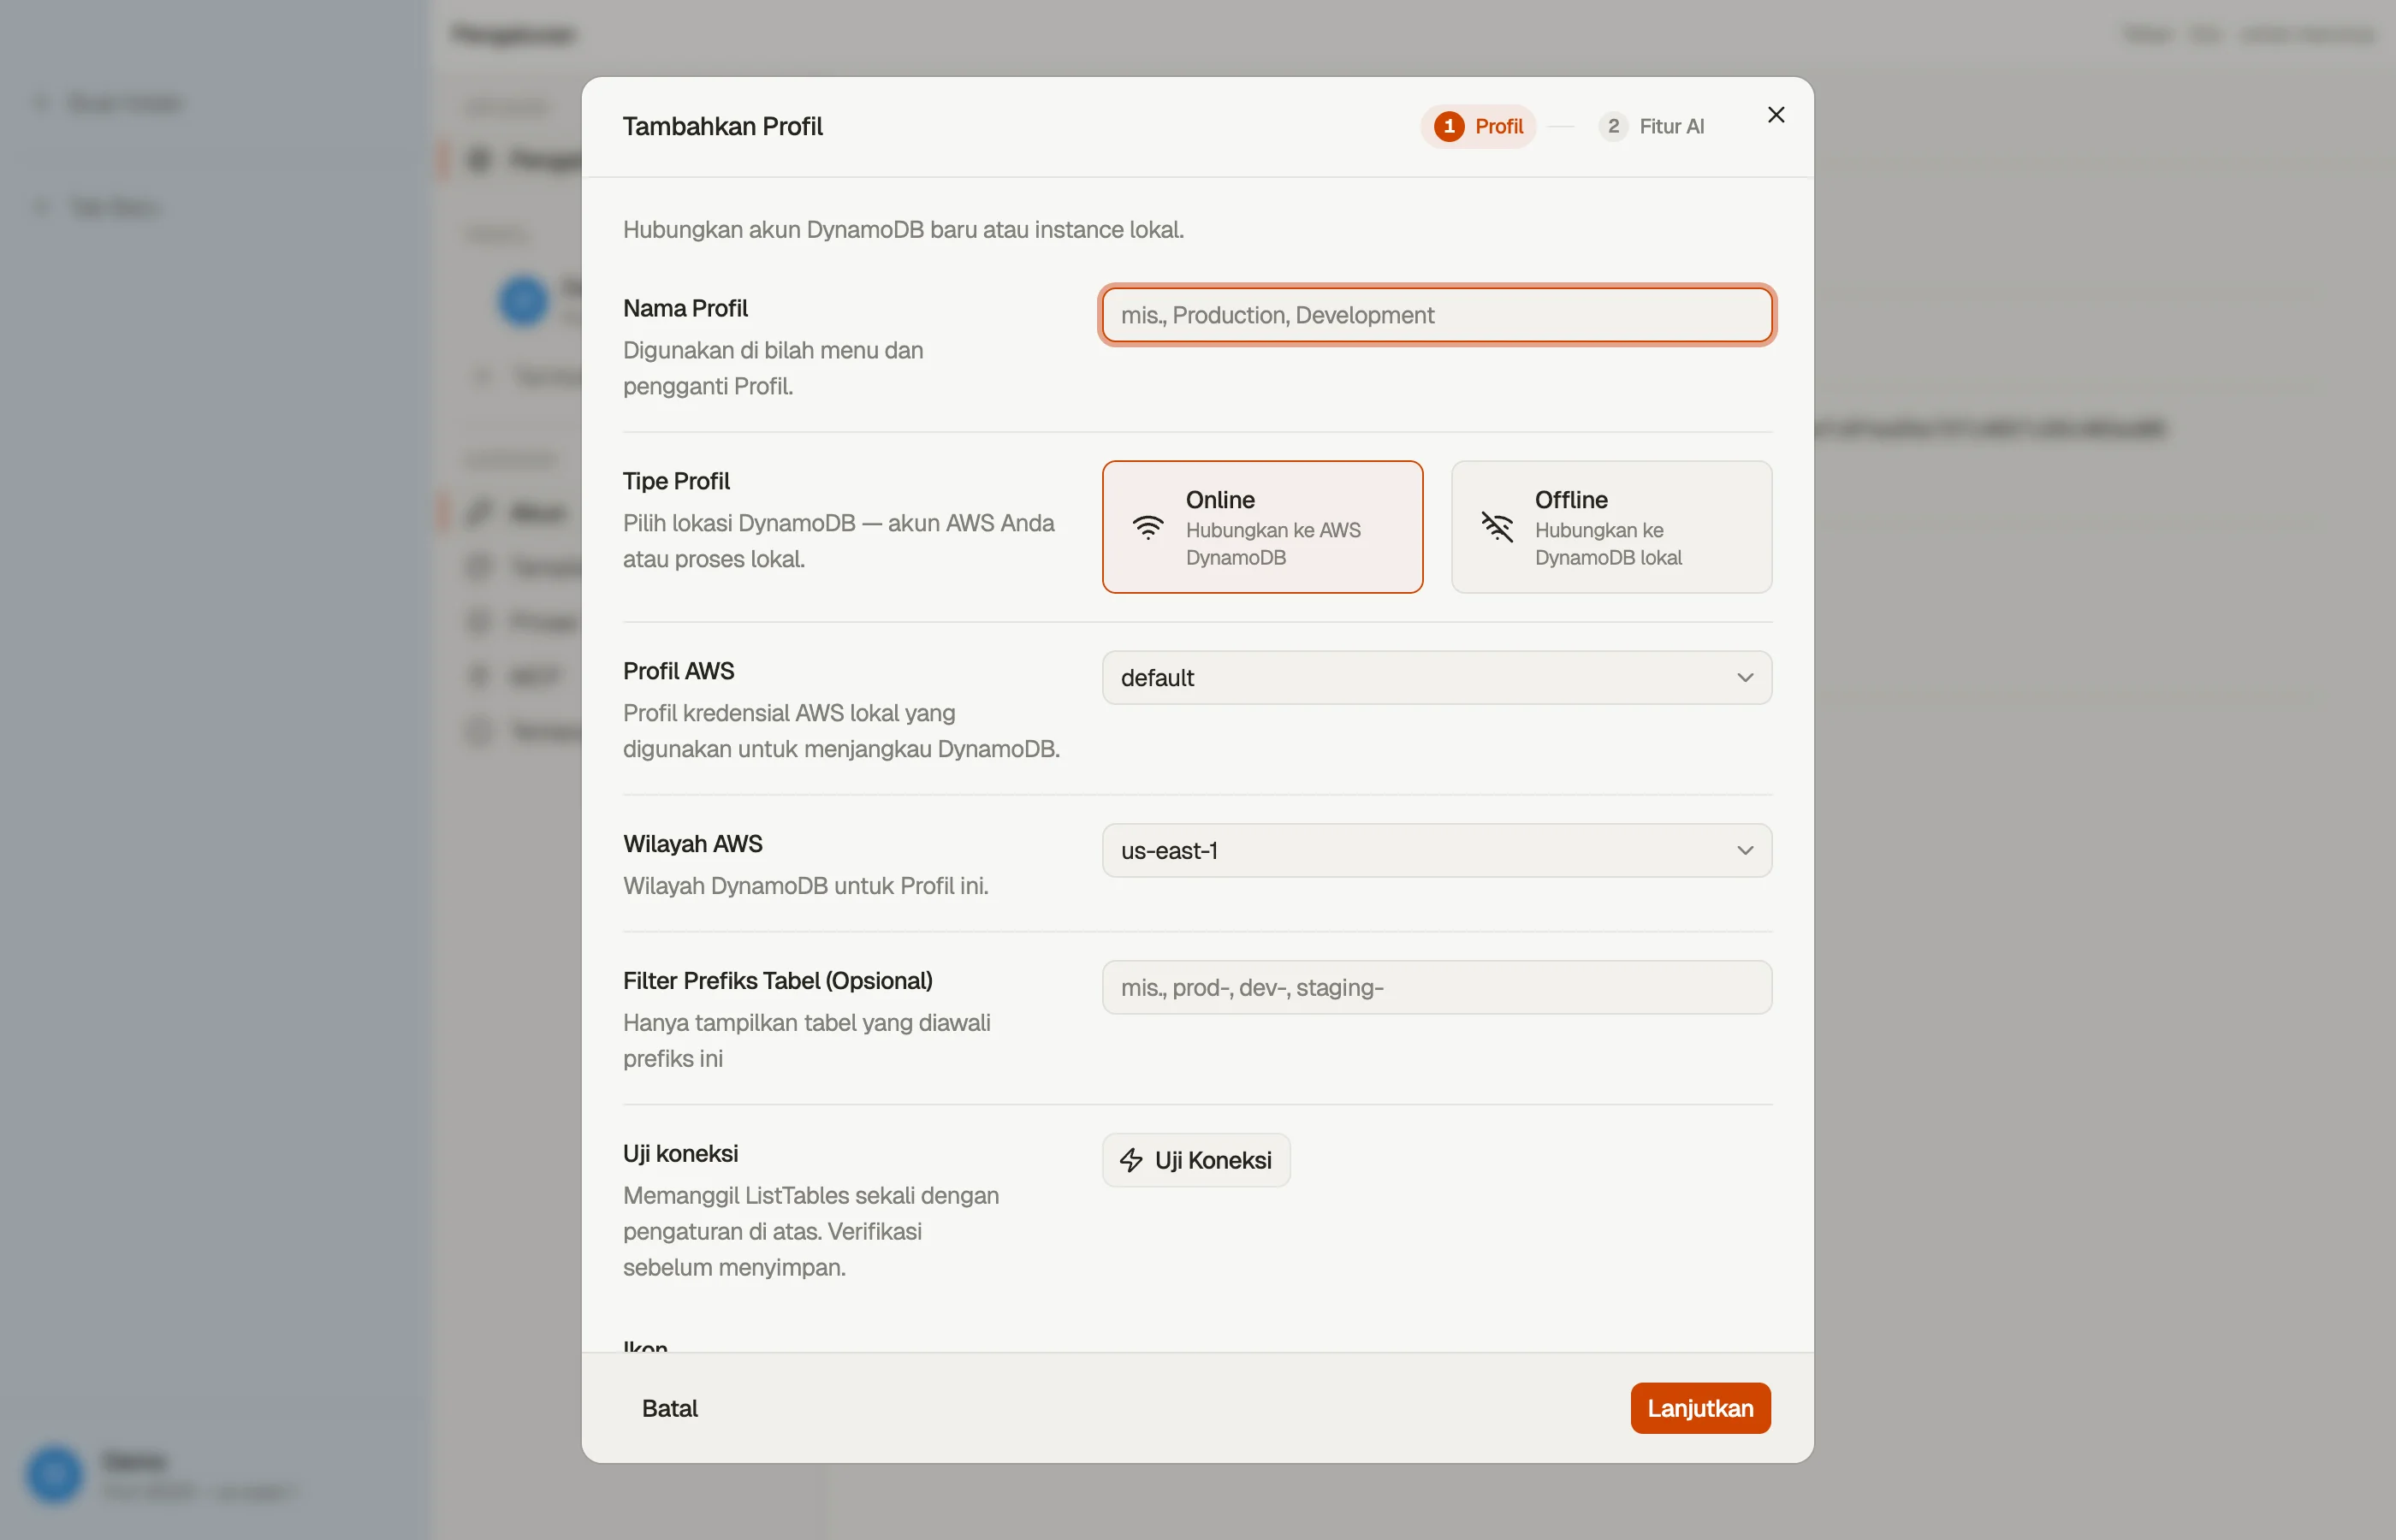
Task: Close the Tambahkan Profil dialog
Action: (1775, 115)
